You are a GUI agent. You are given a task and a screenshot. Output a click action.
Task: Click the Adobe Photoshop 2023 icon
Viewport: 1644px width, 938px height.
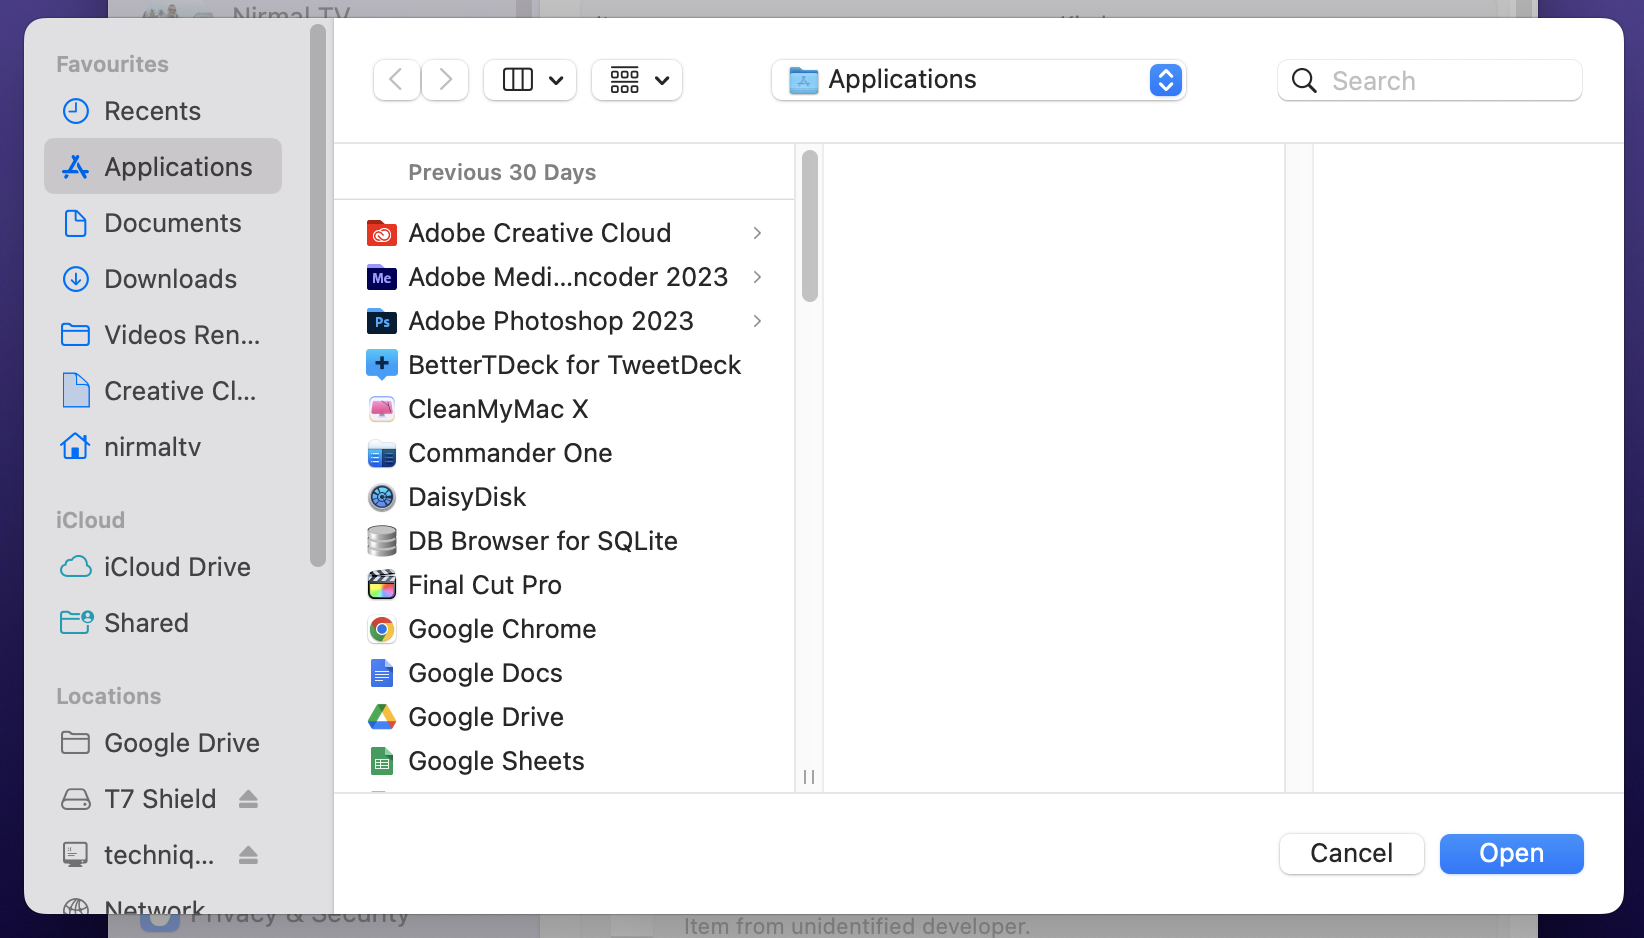tap(382, 321)
